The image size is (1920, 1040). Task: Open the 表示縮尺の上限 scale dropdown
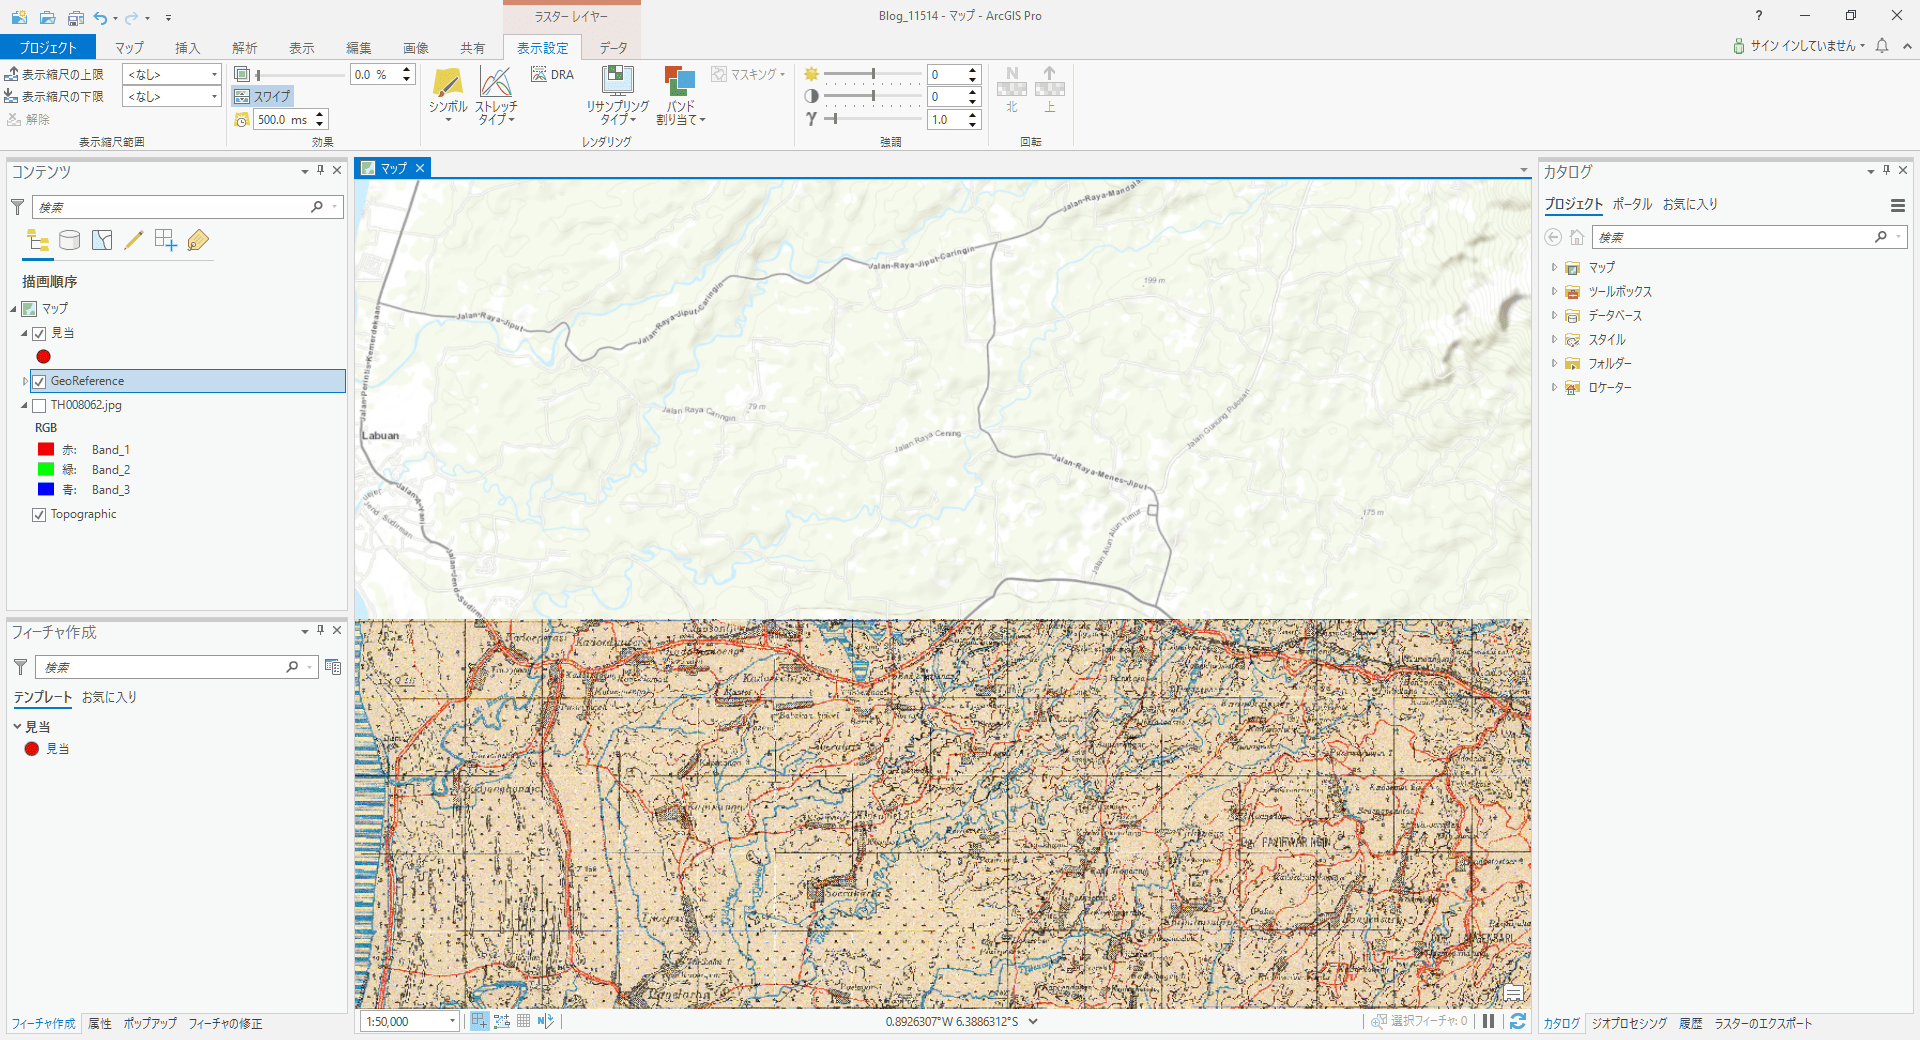point(214,75)
